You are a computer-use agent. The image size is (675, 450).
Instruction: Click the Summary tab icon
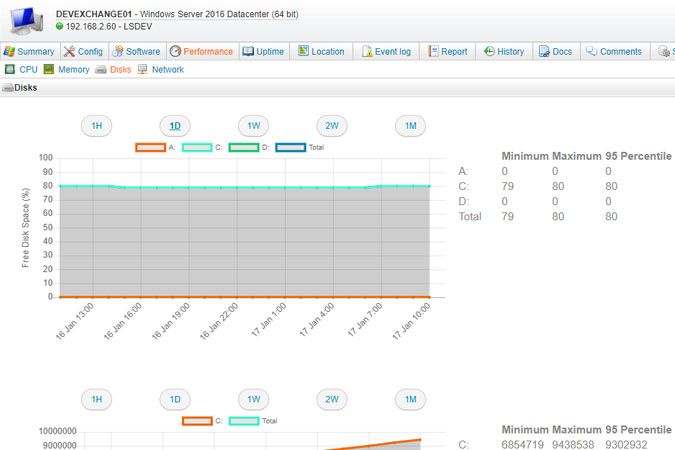tap(10, 51)
